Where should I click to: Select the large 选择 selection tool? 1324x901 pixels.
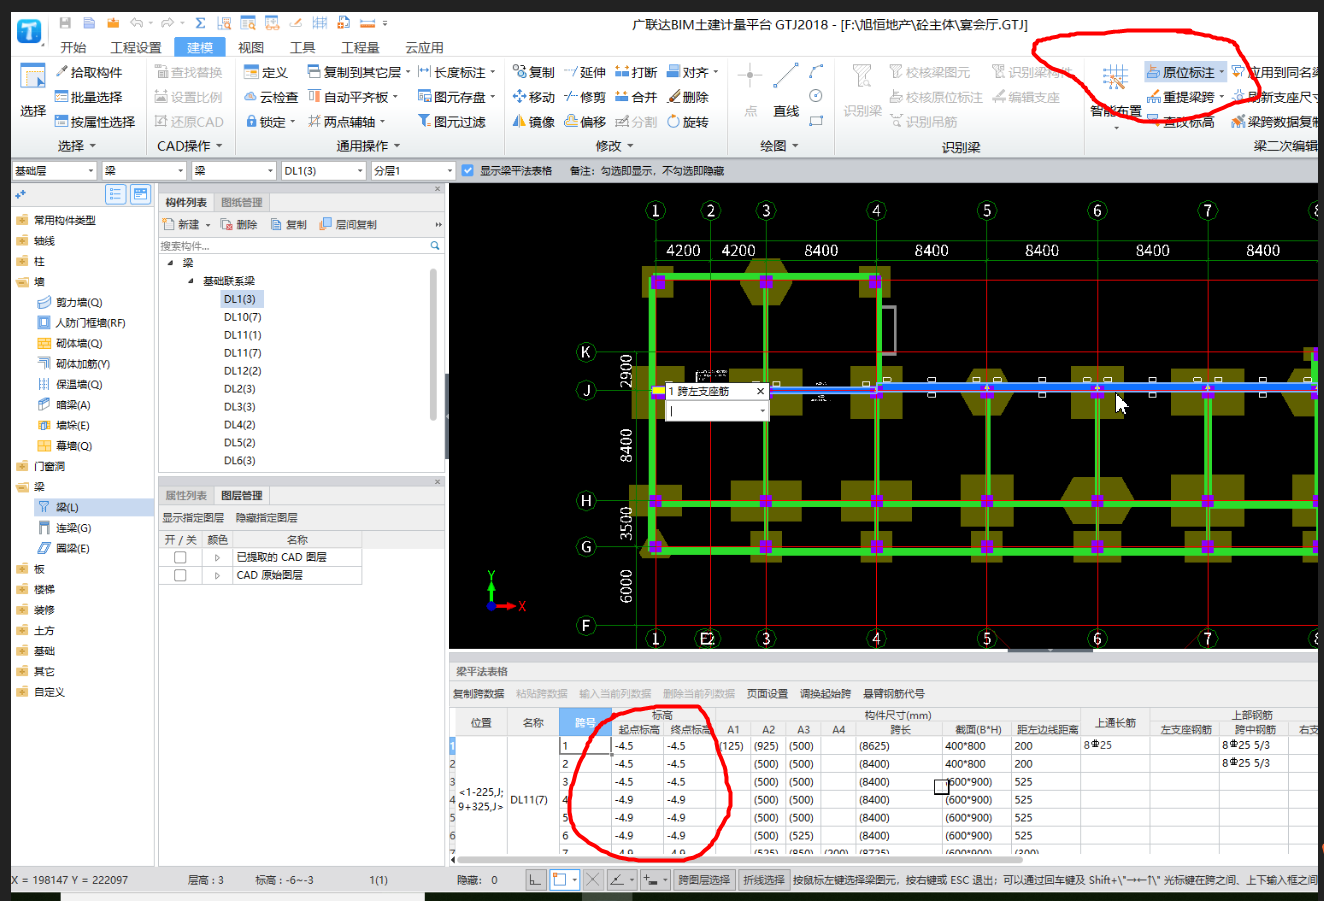coord(33,92)
